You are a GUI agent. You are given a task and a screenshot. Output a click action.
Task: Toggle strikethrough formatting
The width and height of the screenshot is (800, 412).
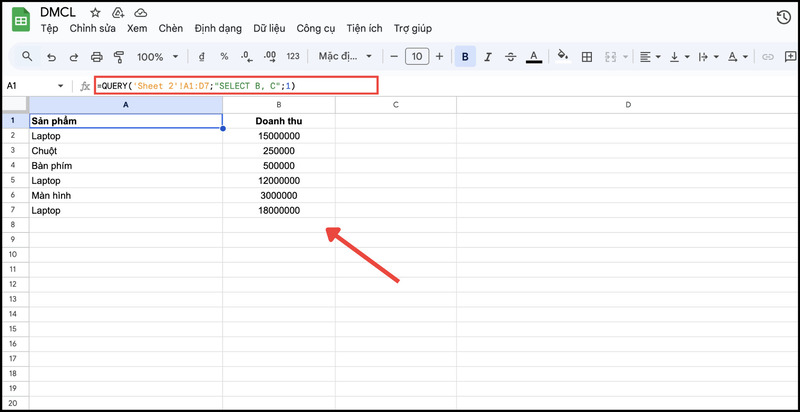click(510, 57)
